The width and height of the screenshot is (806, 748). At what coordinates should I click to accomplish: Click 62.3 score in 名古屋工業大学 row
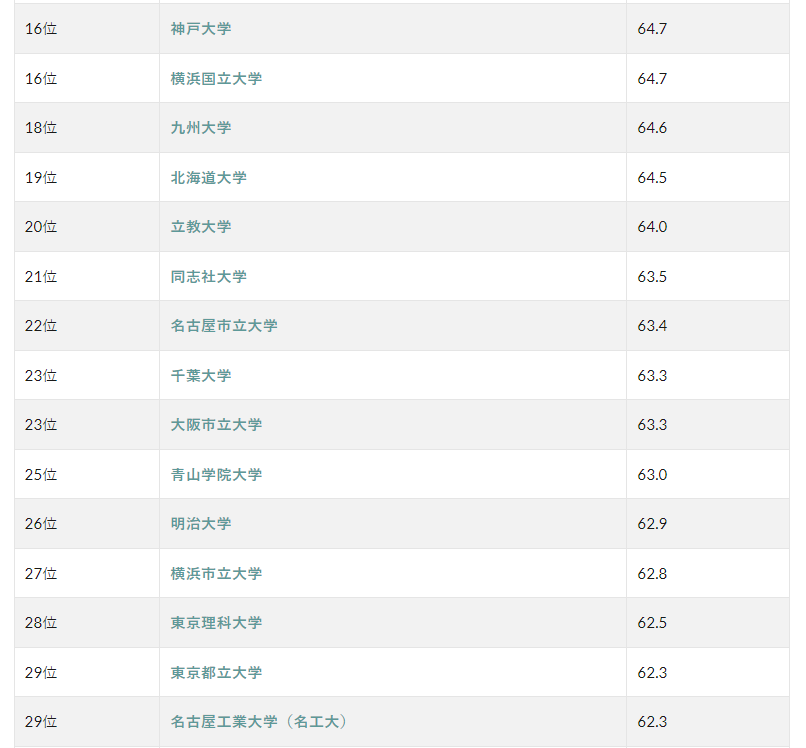coord(652,721)
